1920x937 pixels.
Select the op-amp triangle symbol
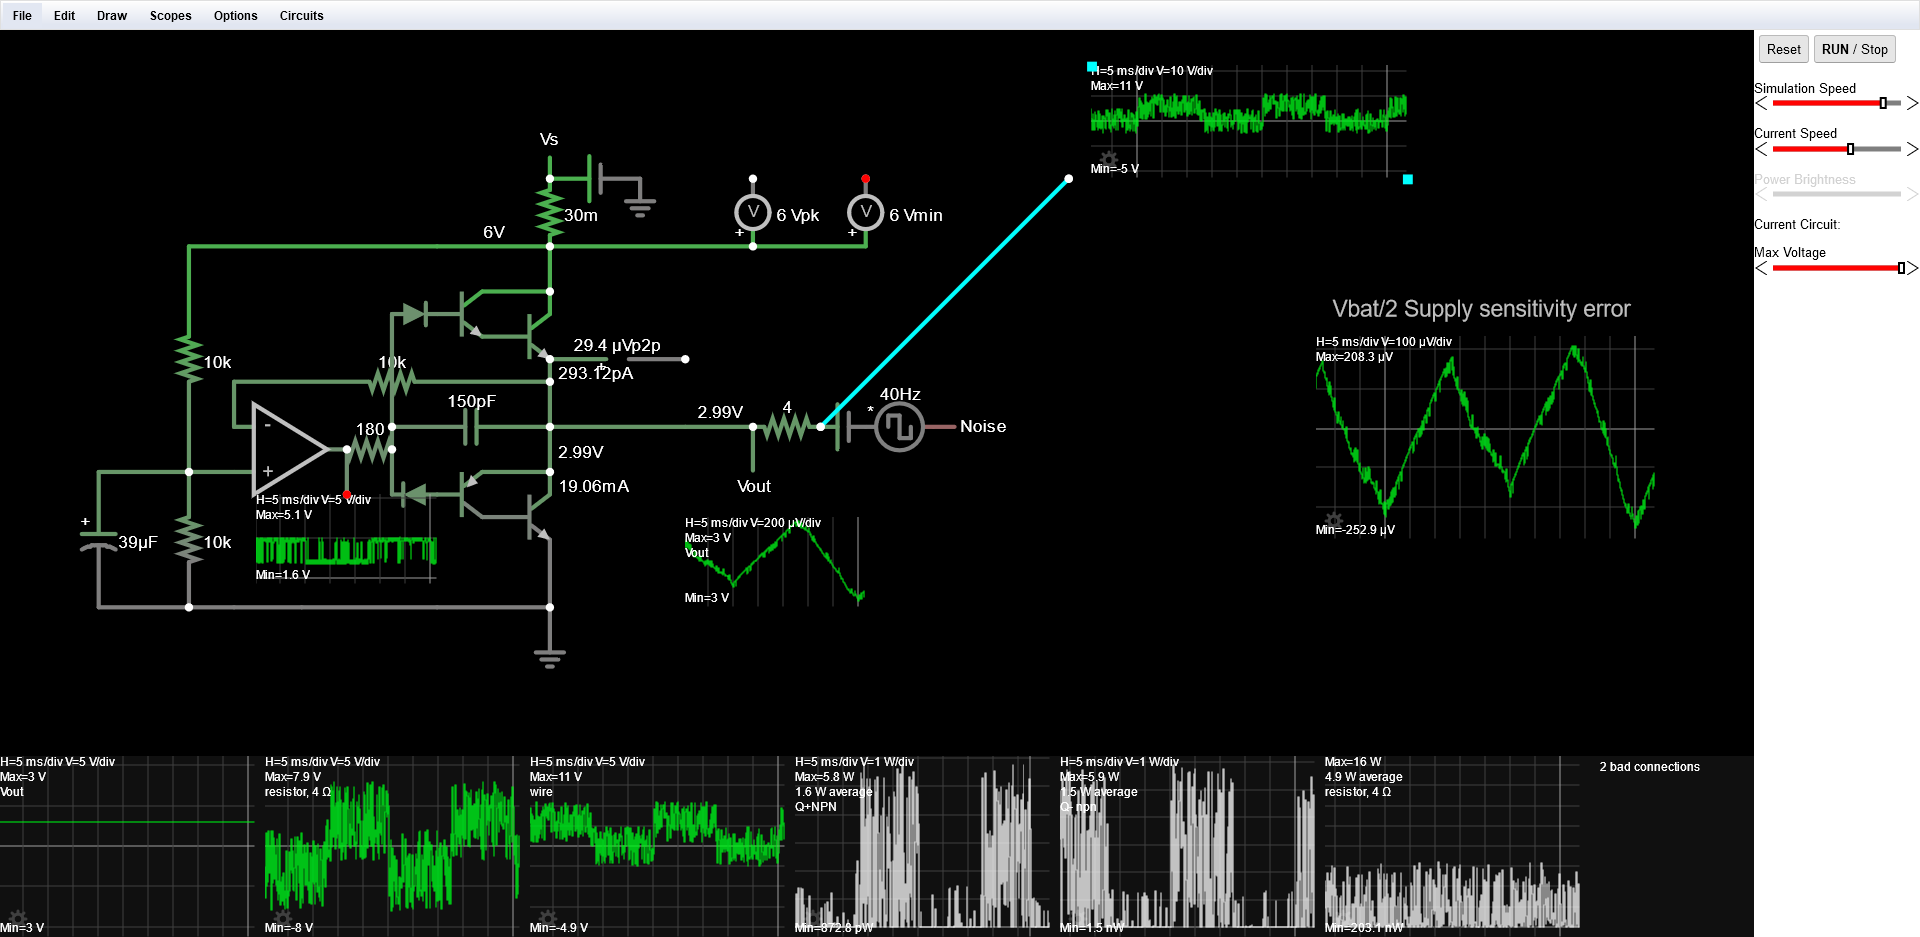point(289,449)
